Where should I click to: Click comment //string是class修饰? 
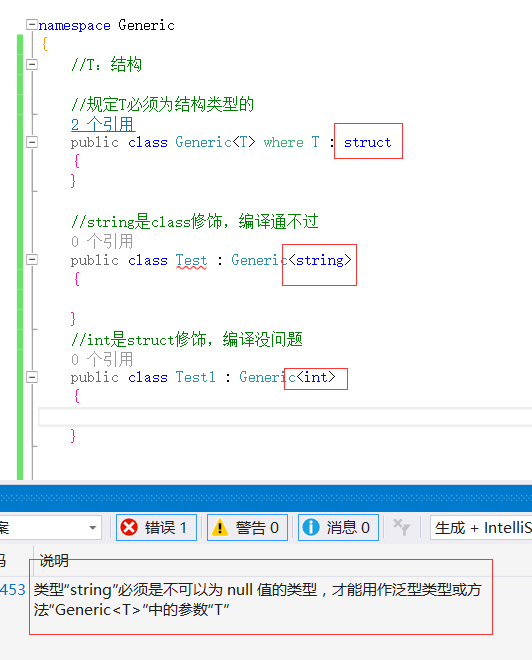[194, 221]
